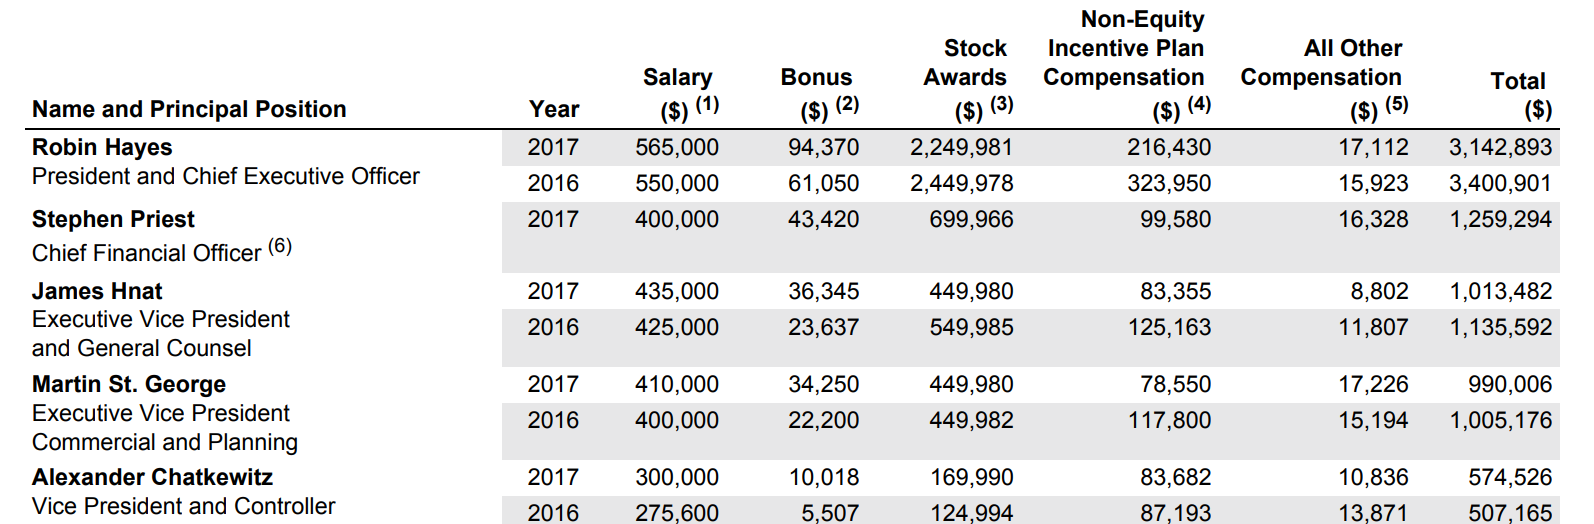1594x524 pixels.
Task: Select the Stephen Priest name
Action: [113, 220]
